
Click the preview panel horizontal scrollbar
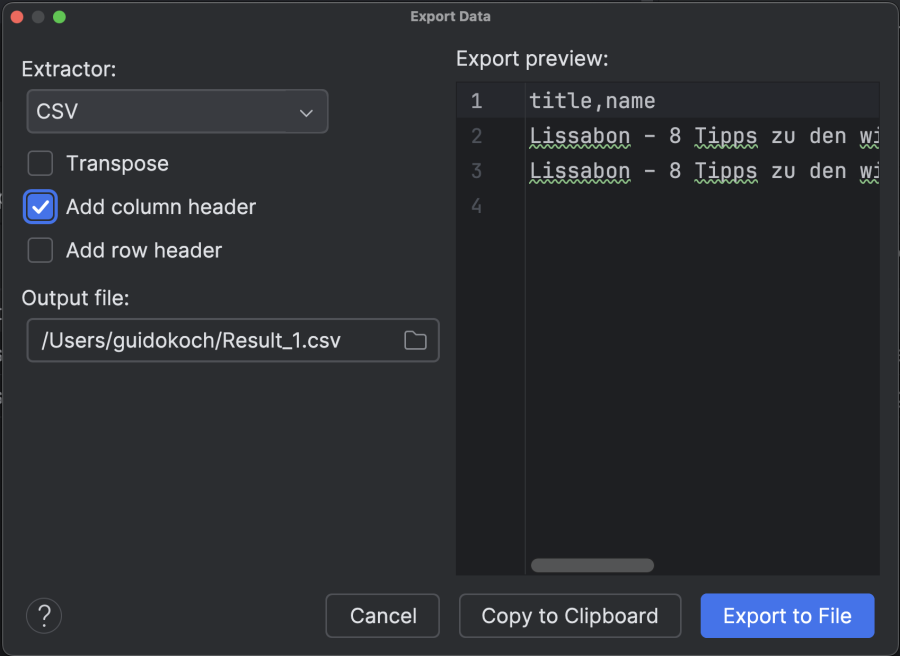[x=592, y=565]
